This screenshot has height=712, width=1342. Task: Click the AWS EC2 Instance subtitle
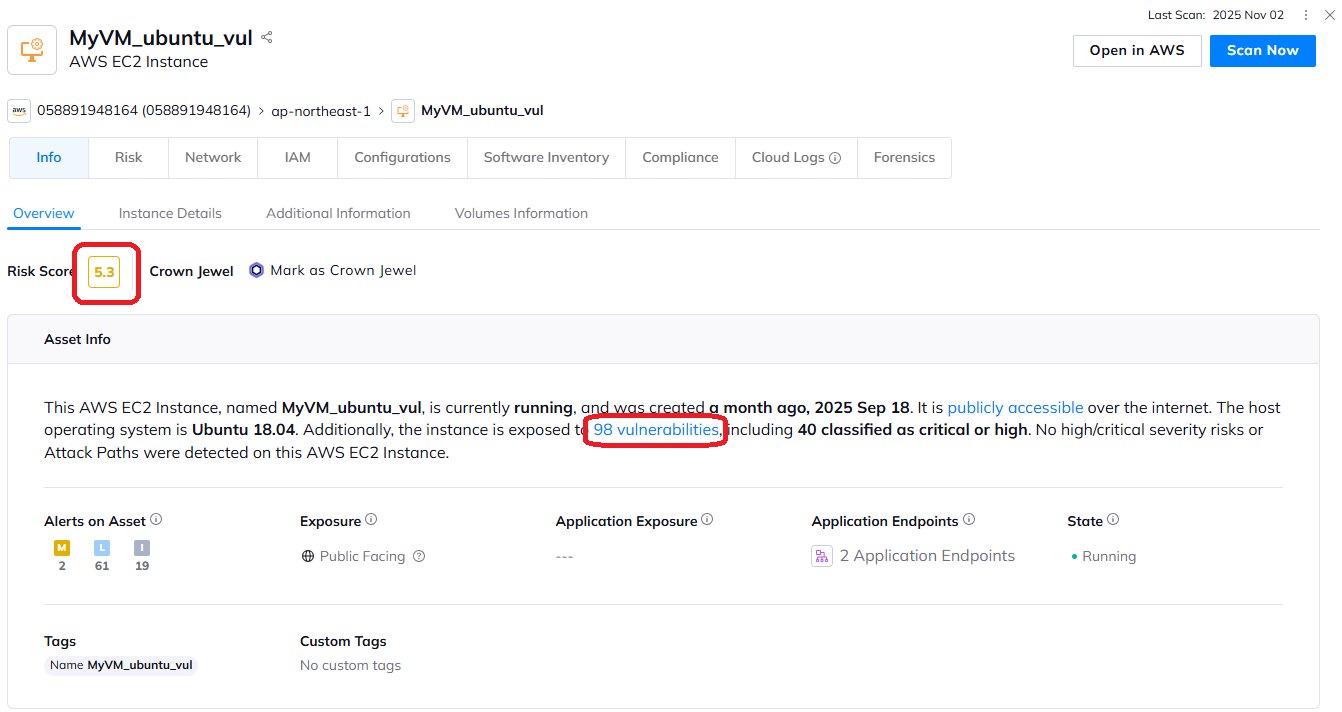139,62
